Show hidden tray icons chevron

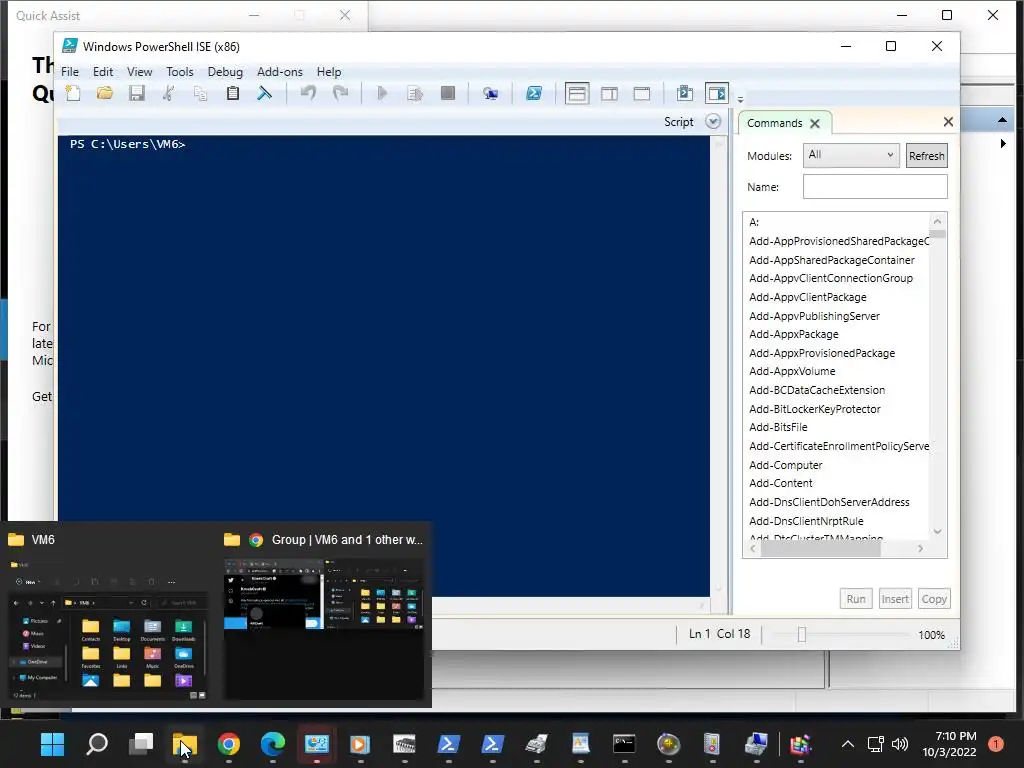848,744
